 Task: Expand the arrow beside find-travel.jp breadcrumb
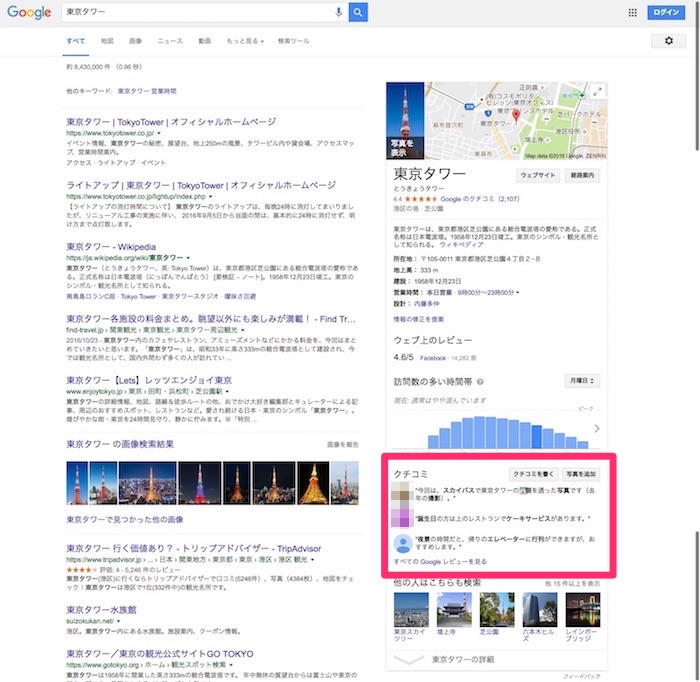click(x=243, y=330)
